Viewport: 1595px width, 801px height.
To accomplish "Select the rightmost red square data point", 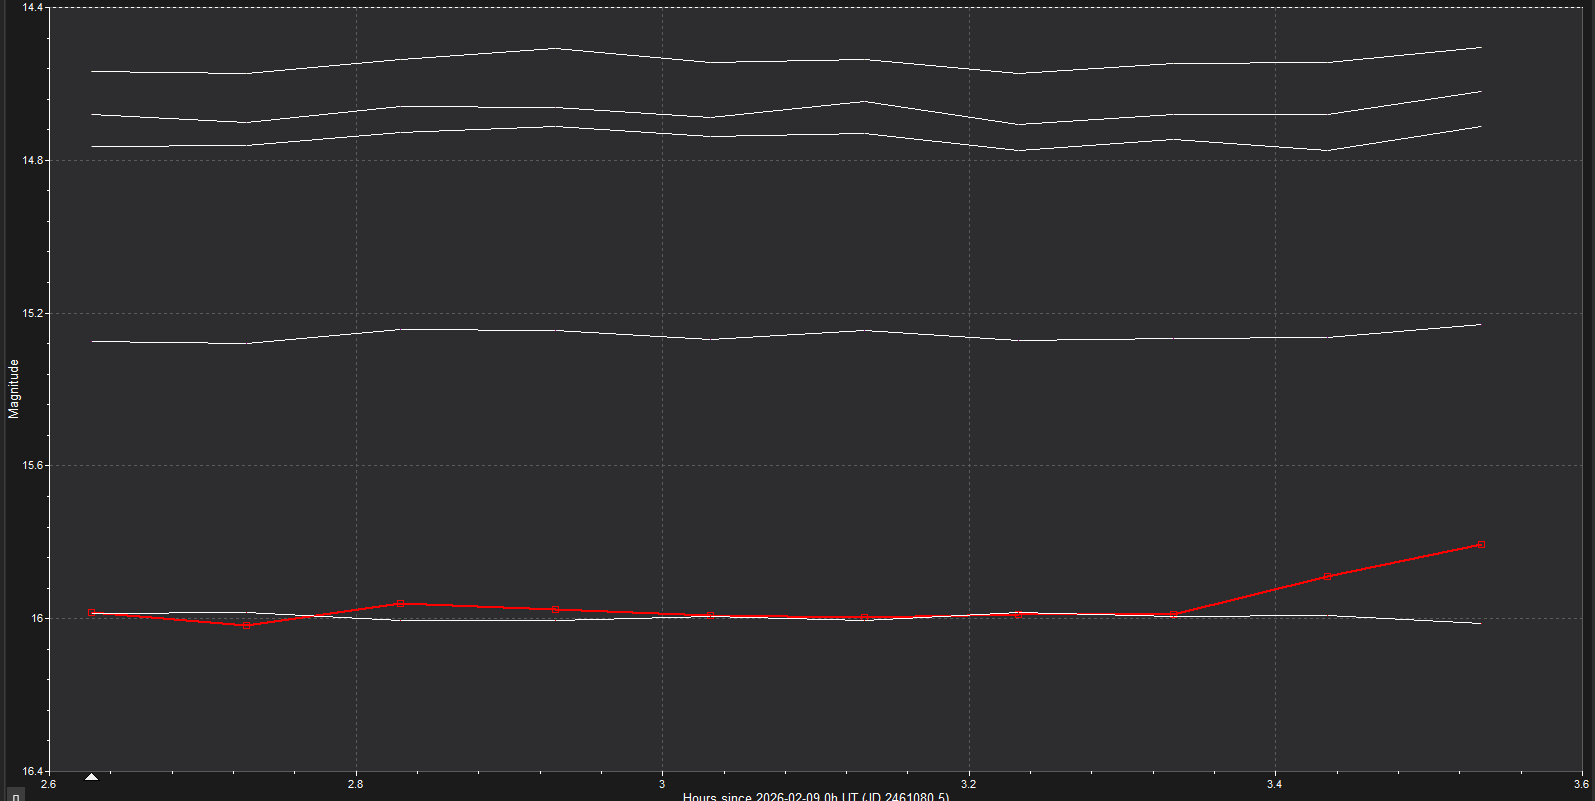I will click(x=1481, y=545).
